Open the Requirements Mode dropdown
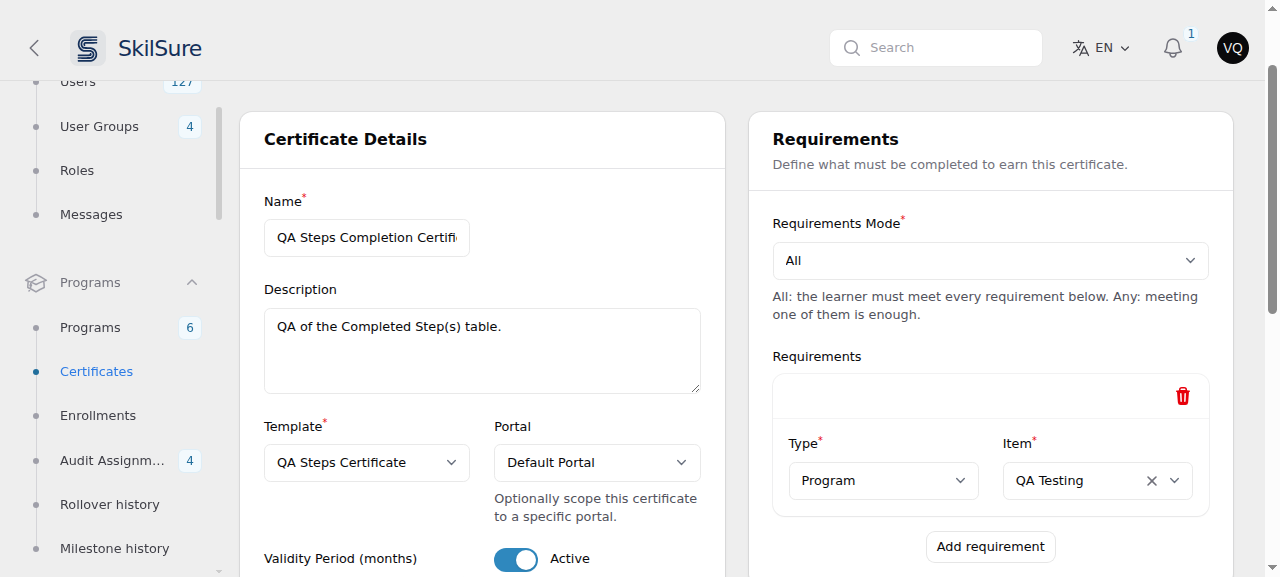Screen dimensions: 1280x577 click(990, 261)
